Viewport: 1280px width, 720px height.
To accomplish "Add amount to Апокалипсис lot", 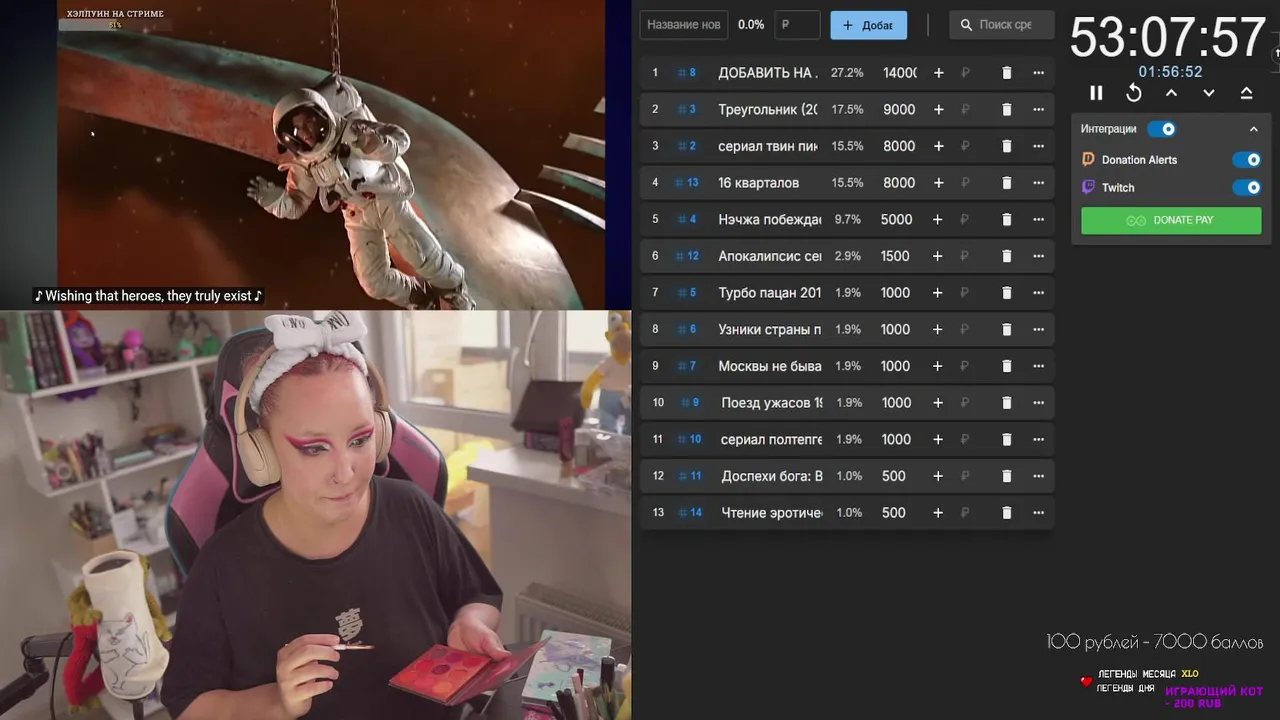I will tap(938, 256).
